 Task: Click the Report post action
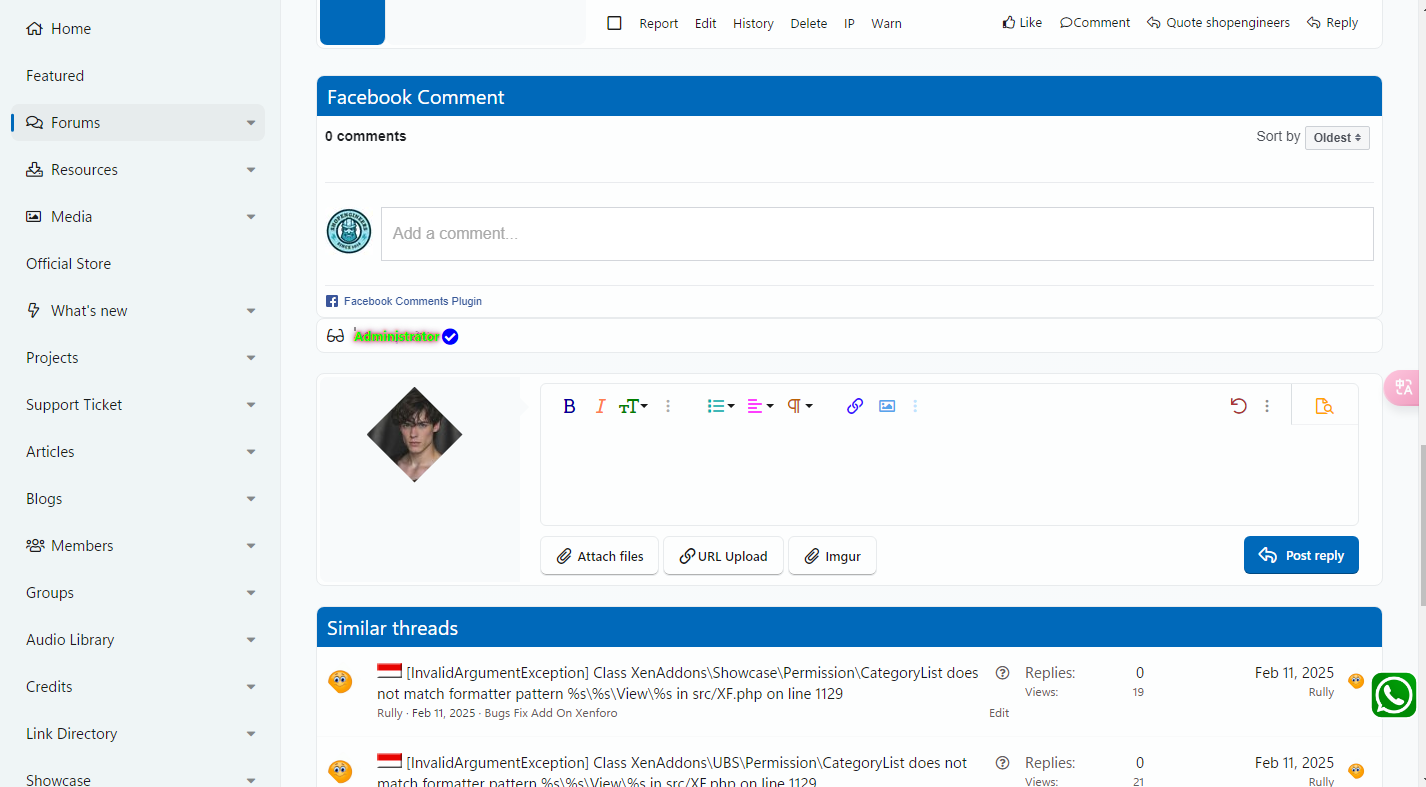click(x=659, y=23)
